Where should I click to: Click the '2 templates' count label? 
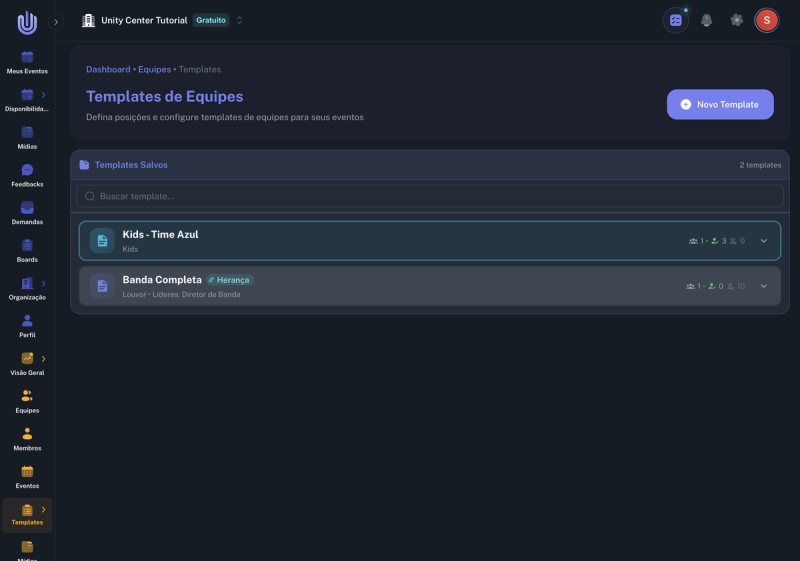click(x=760, y=165)
